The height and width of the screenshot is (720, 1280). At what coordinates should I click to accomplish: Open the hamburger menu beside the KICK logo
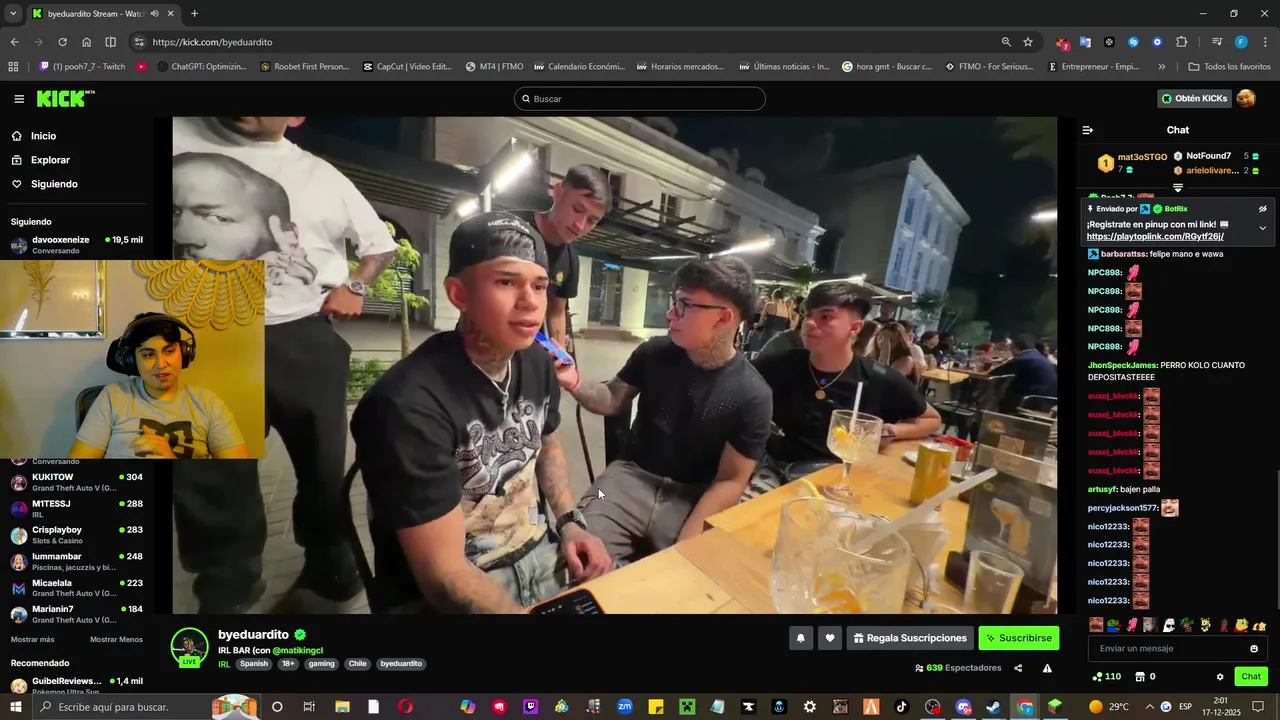coord(19,99)
